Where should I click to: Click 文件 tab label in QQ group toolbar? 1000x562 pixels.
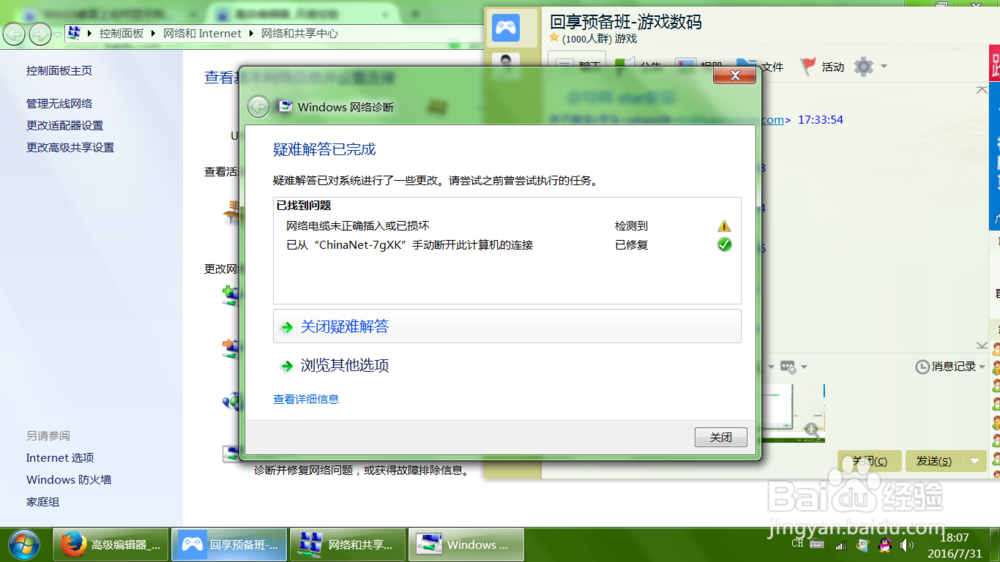[x=772, y=67]
